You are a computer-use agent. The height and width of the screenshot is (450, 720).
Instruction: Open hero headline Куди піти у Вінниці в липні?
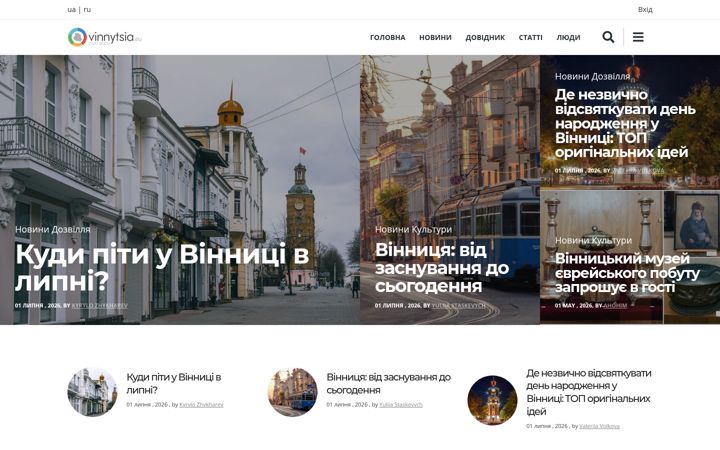coord(162,267)
